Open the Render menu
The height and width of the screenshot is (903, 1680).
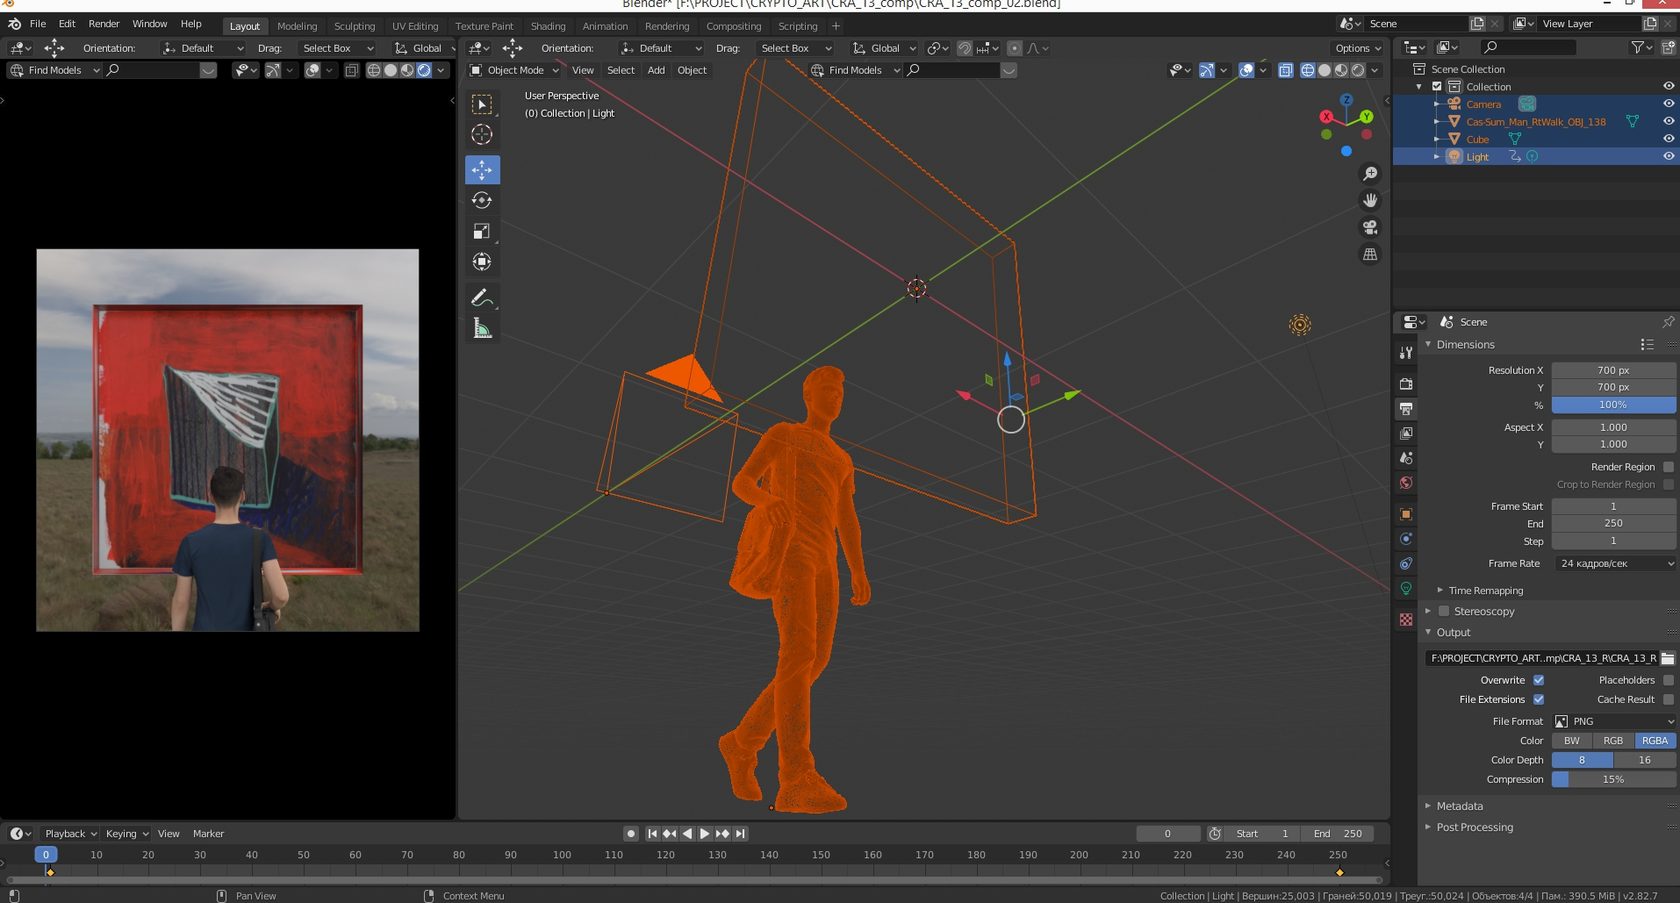104,24
